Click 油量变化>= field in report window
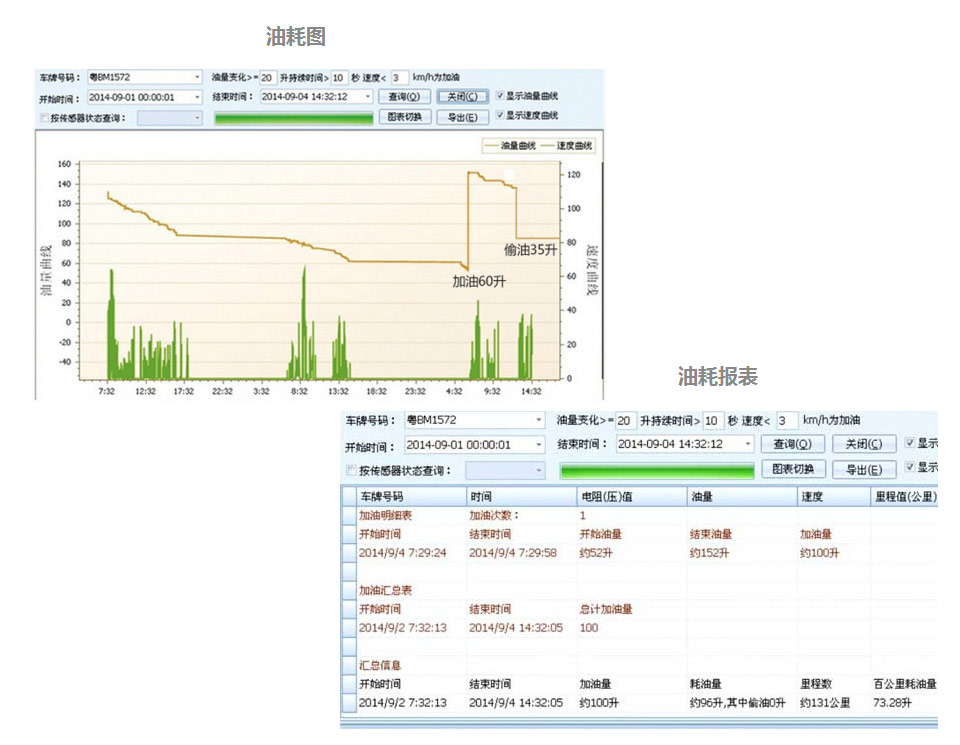This screenshot has height=745, width=960. coord(625,421)
